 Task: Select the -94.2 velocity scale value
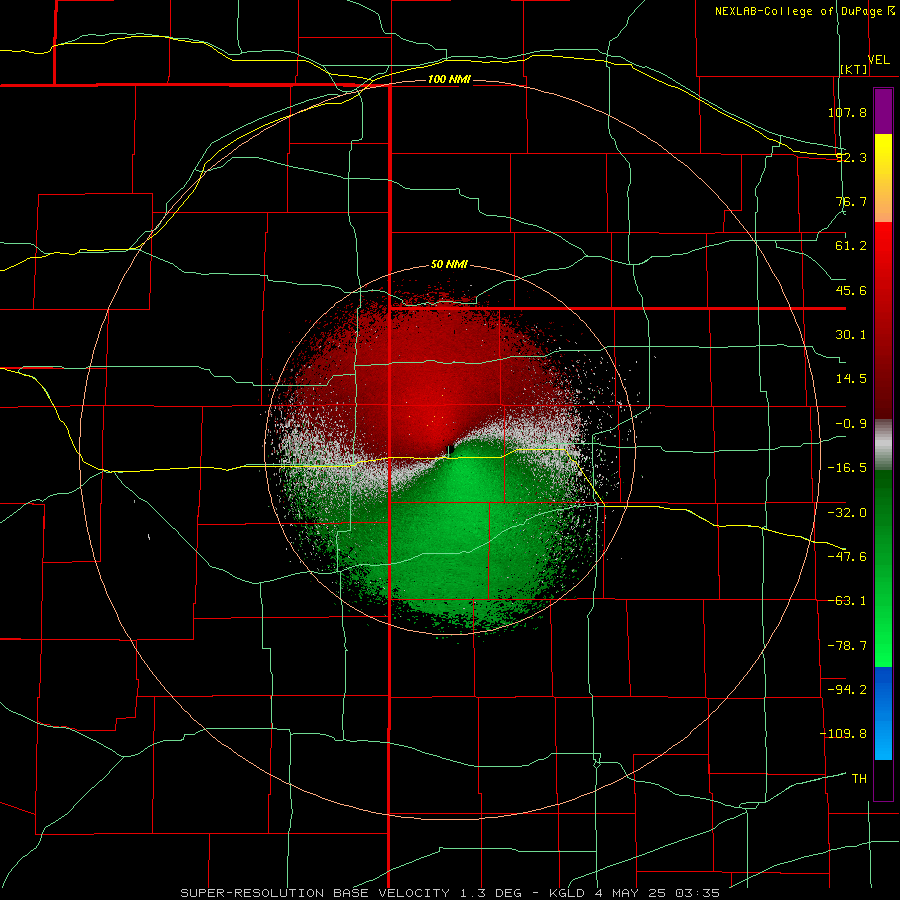[847, 689]
